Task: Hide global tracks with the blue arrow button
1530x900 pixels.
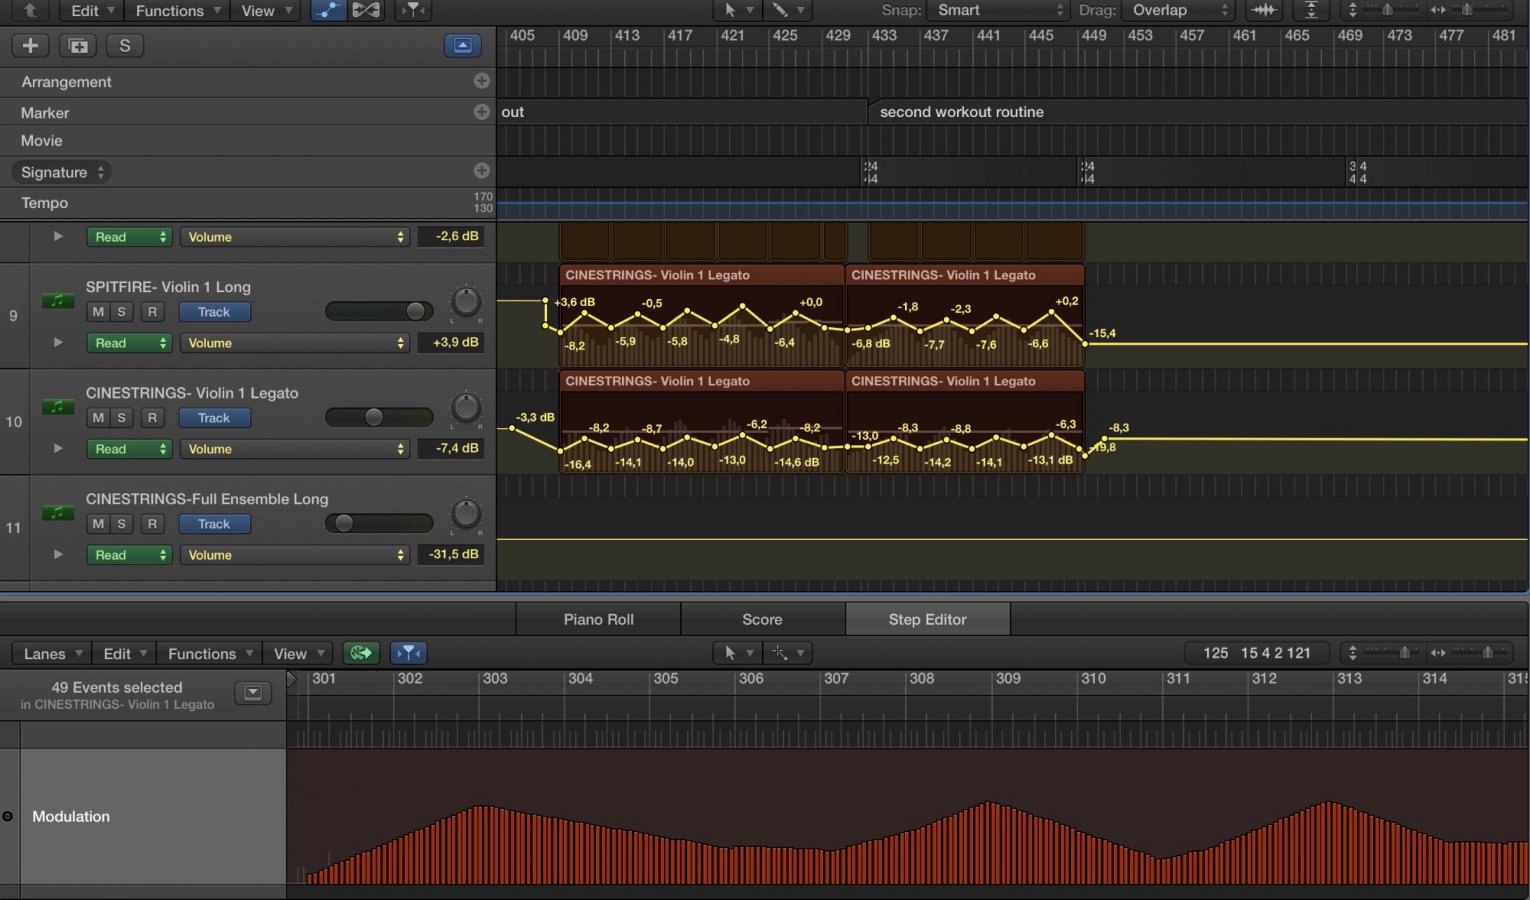Action: point(462,46)
